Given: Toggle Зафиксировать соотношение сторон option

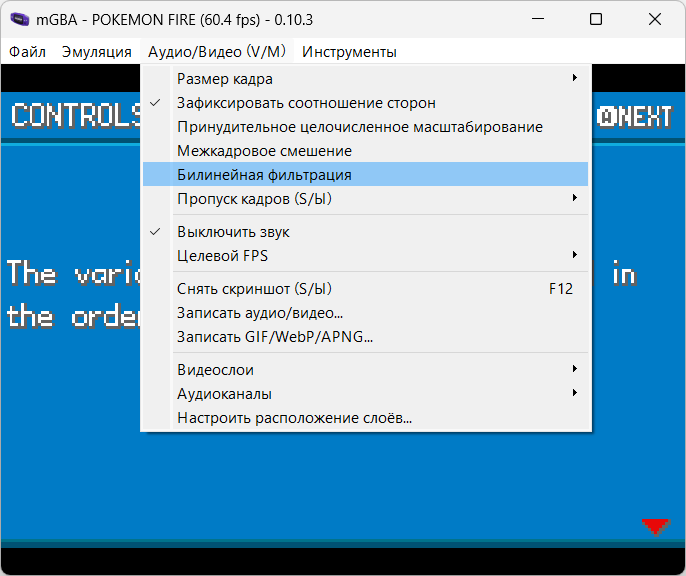Looking at the screenshot, I should (365, 103).
